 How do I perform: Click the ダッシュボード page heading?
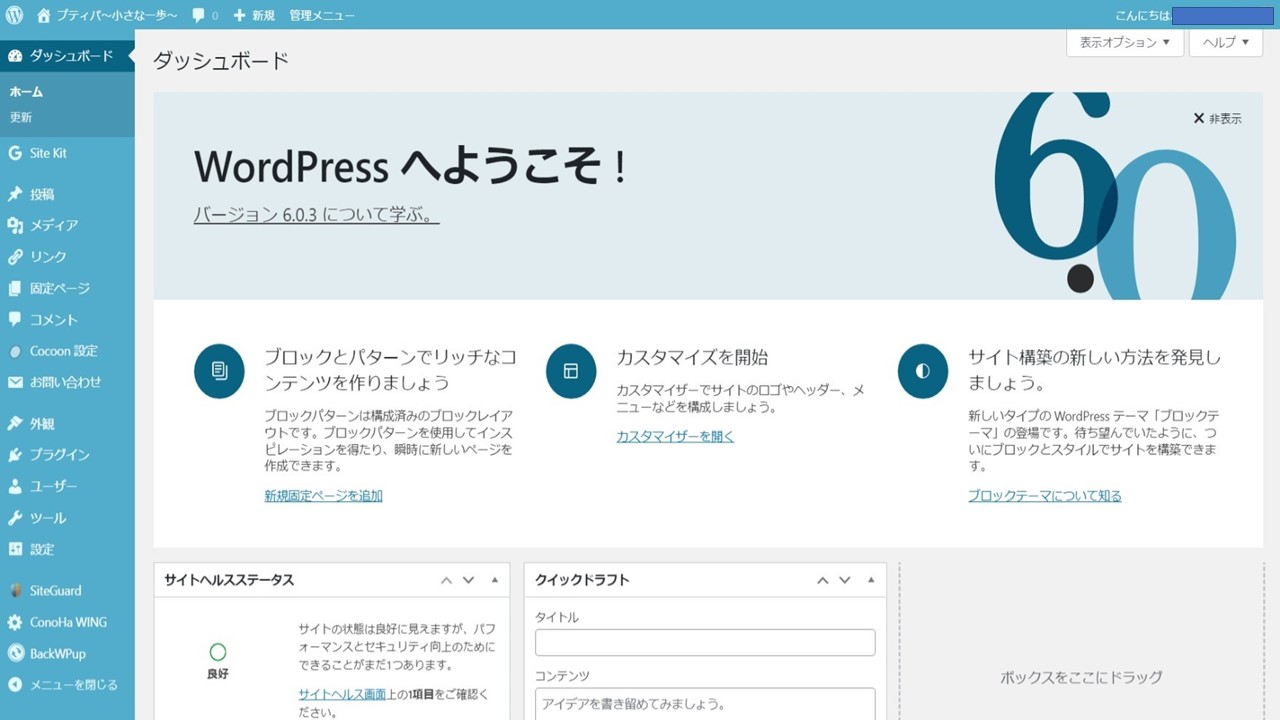[x=221, y=60]
